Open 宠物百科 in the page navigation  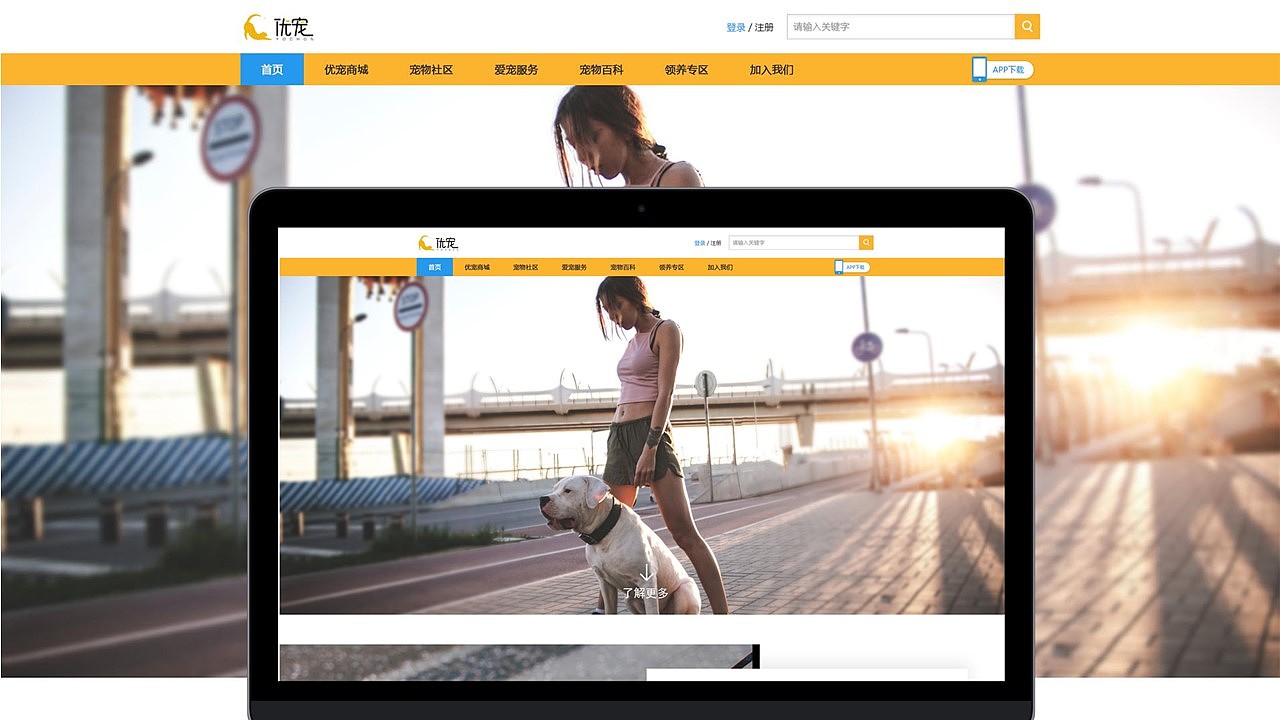pyautogui.click(x=601, y=70)
